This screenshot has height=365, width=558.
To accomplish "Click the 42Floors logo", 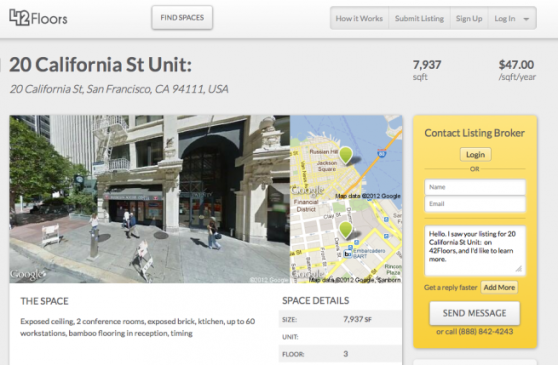I will coord(38,18).
